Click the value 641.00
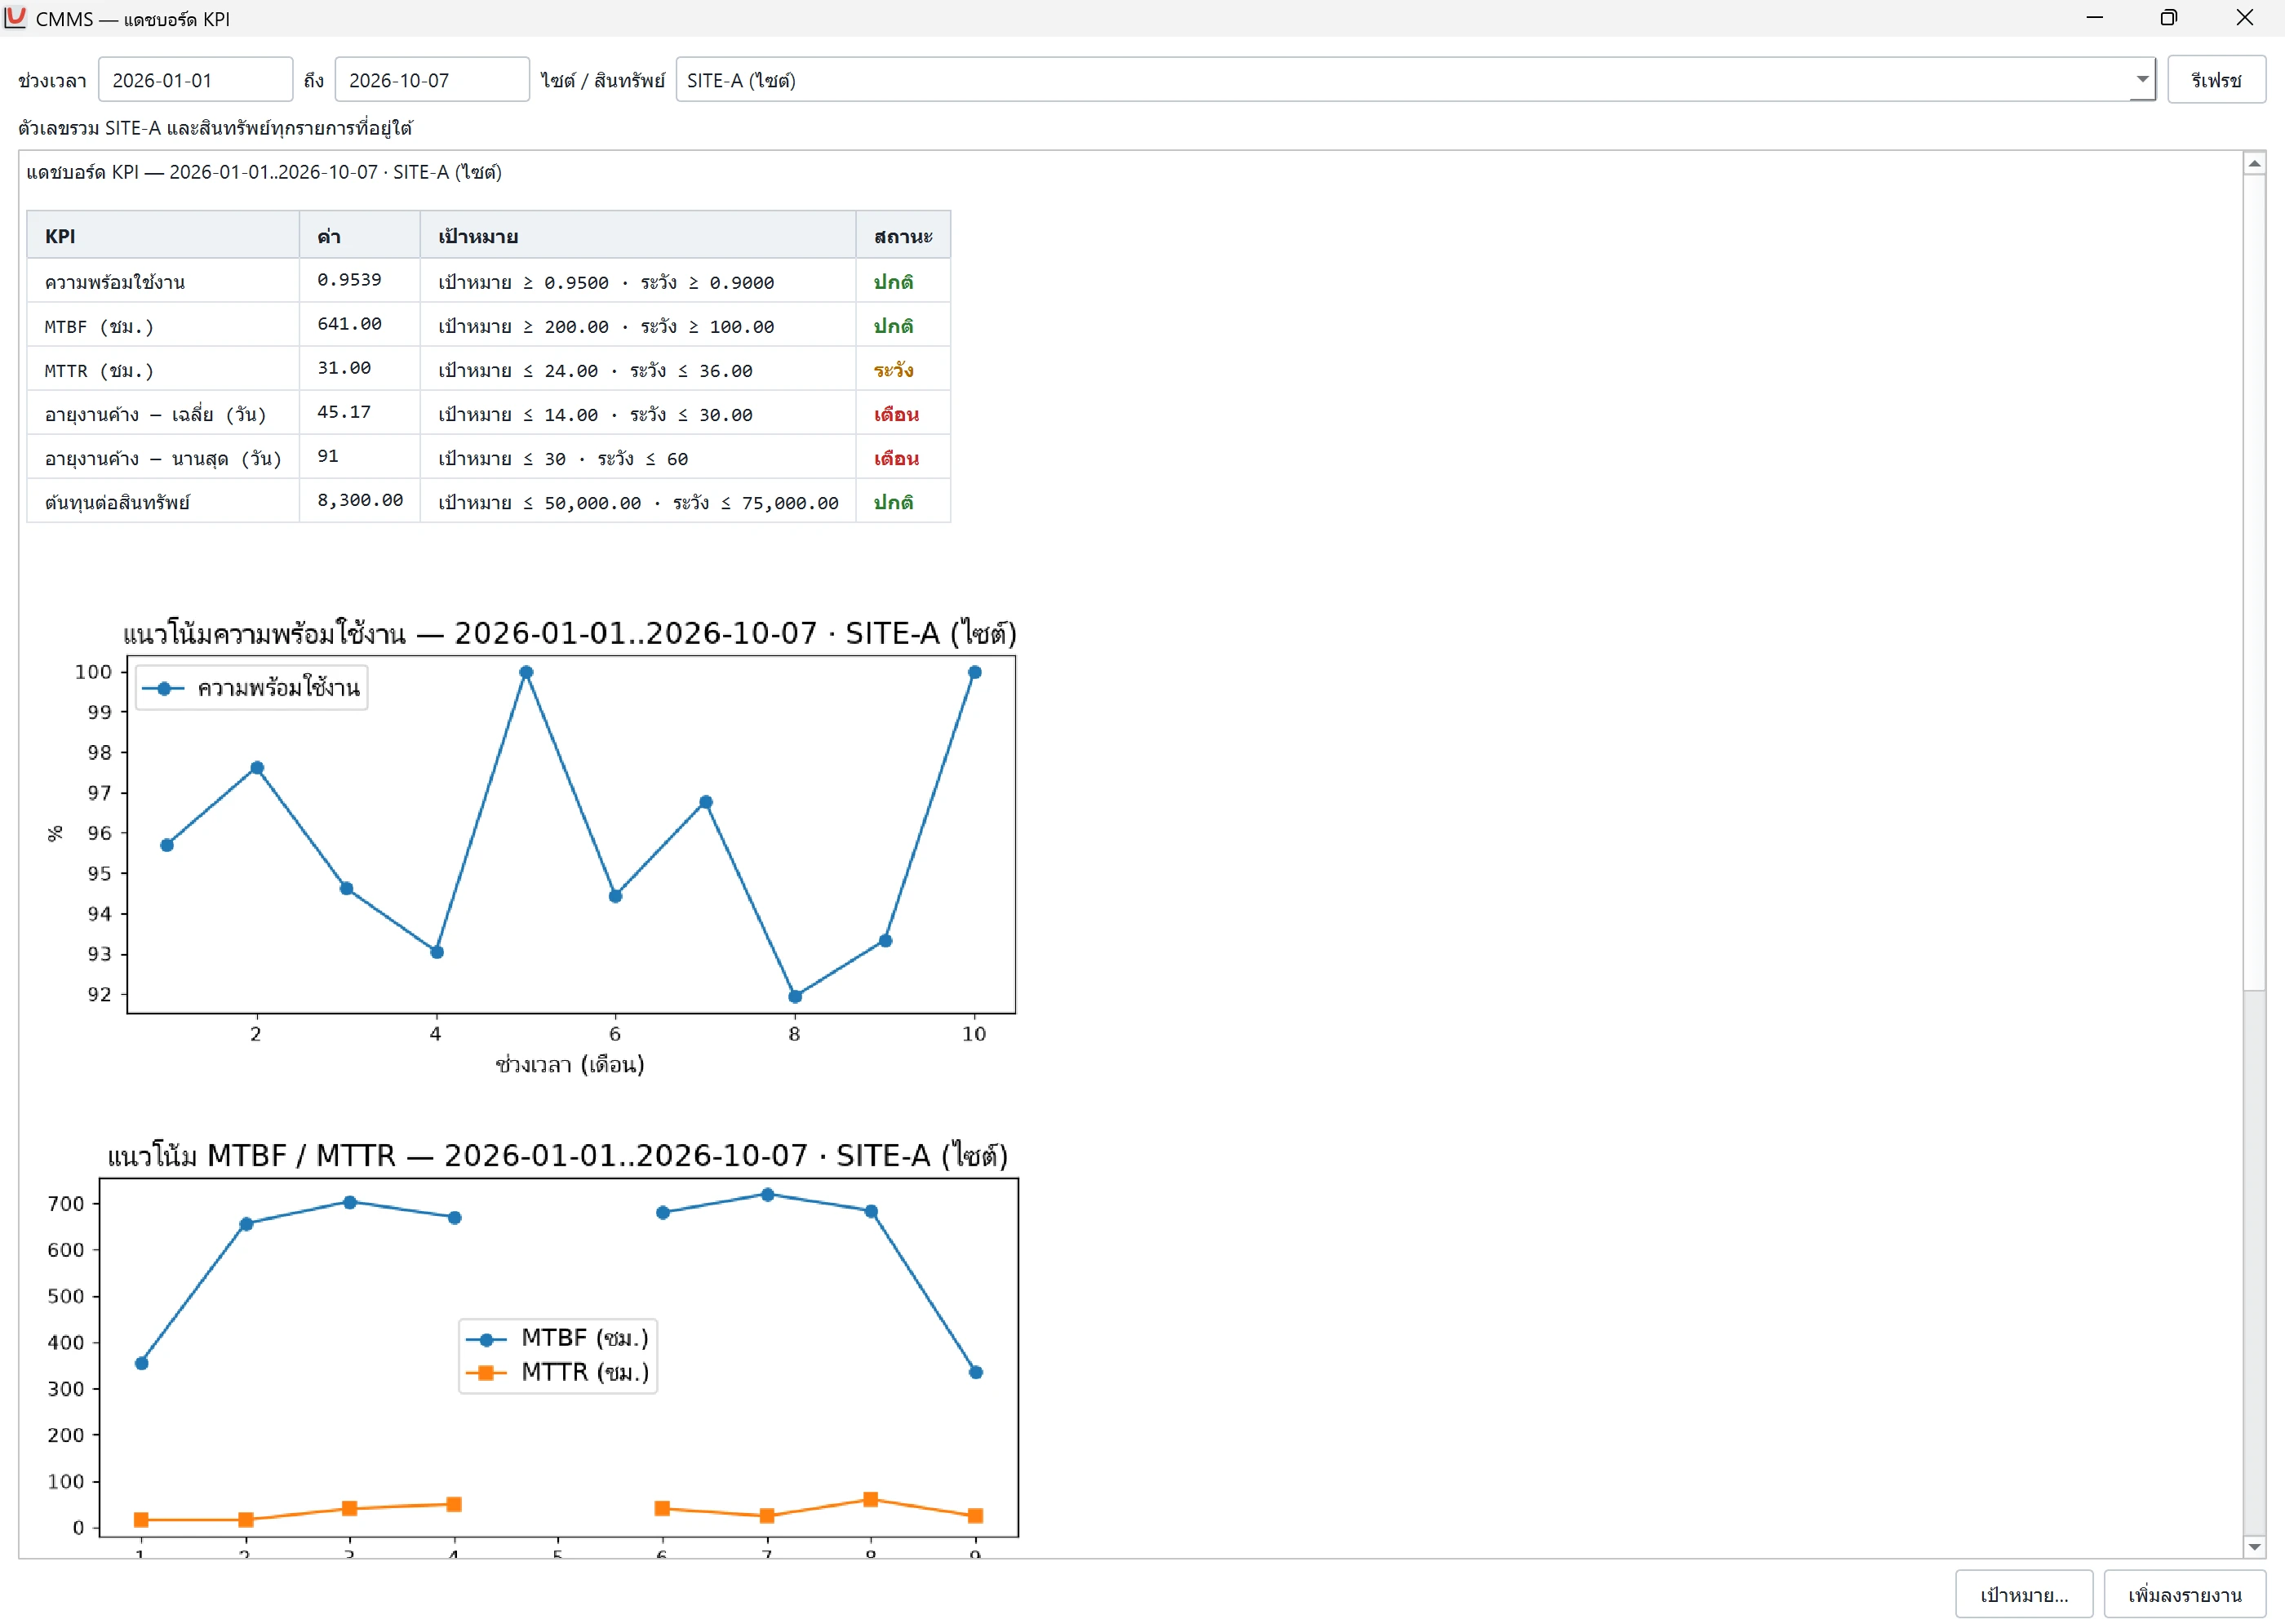Viewport: 2285px width, 1624px height. [x=349, y=324]
